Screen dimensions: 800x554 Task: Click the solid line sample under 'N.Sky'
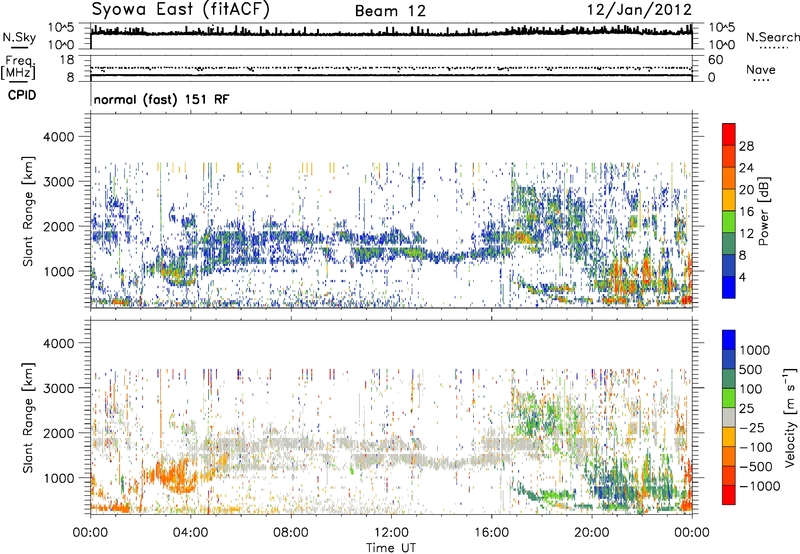click(19, 47)
